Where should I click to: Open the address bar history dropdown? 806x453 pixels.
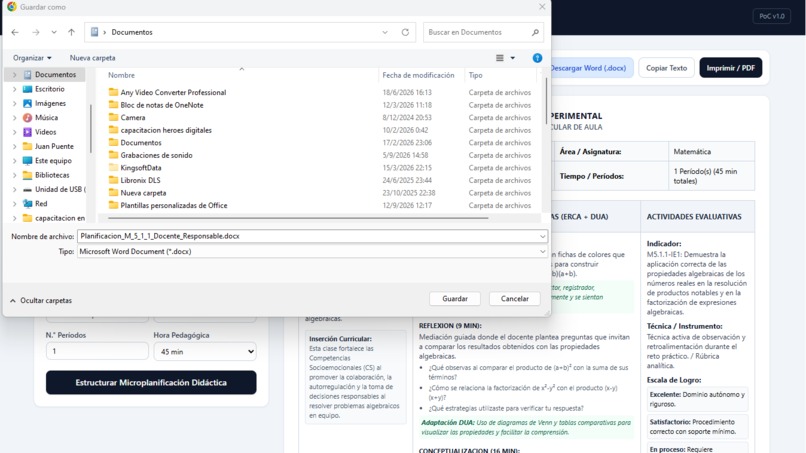[x=384, y=32]
